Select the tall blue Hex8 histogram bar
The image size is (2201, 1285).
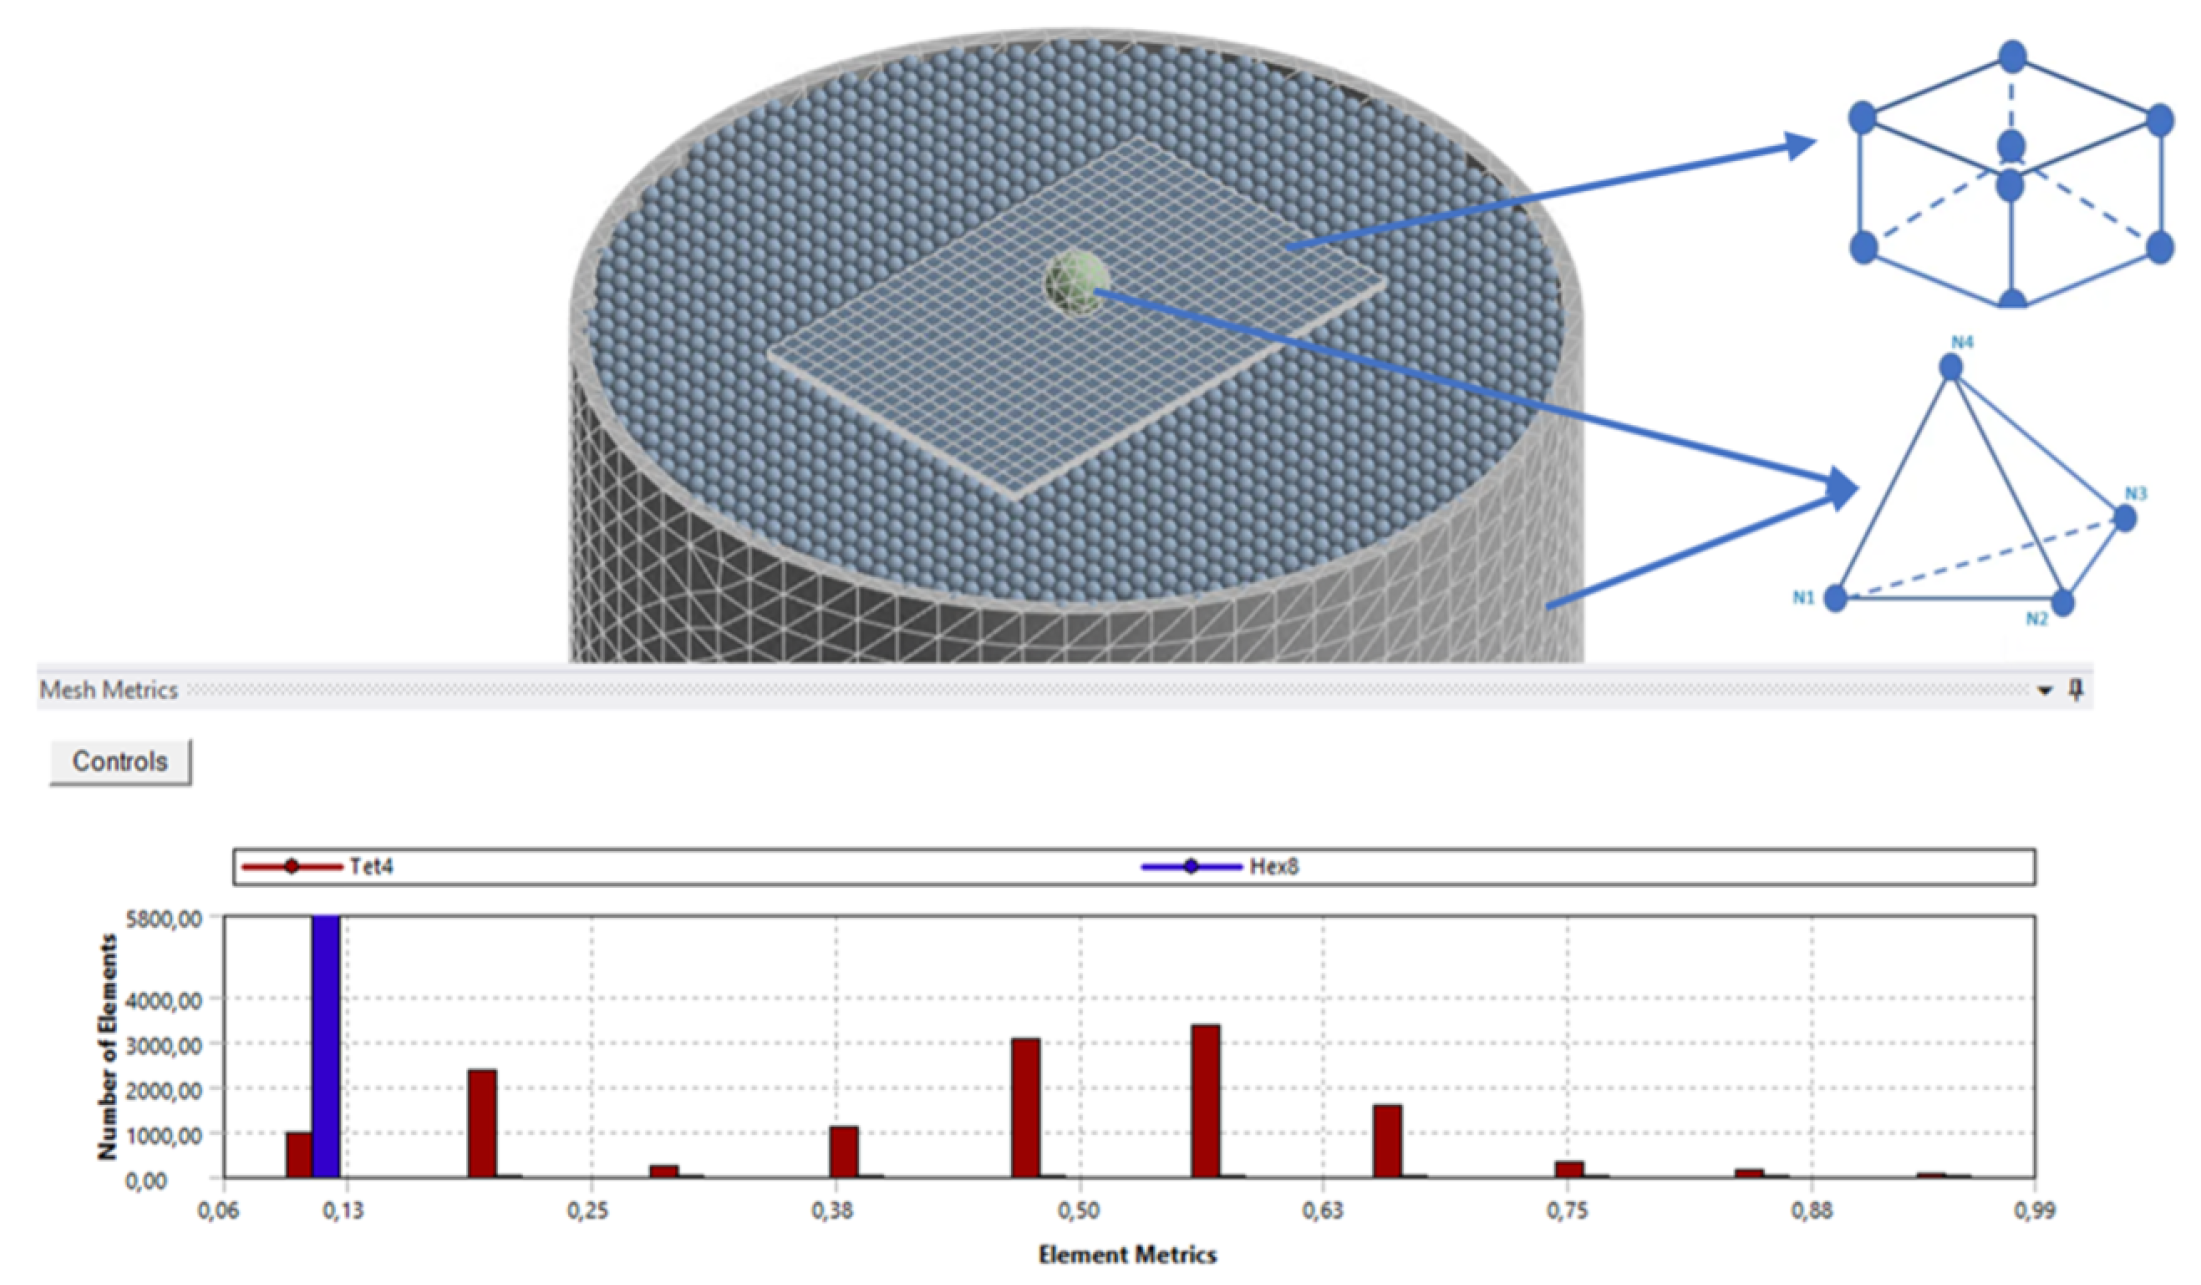(326, 1045)
